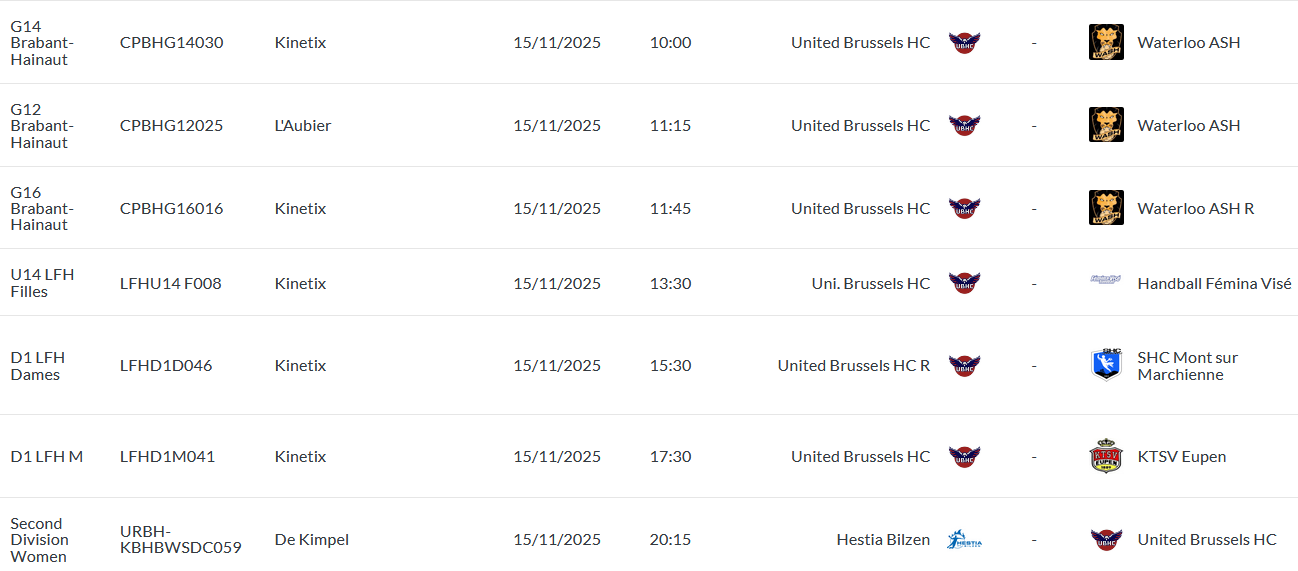Click United Brussels HC logo in 20:15 match

[1106, 540]
